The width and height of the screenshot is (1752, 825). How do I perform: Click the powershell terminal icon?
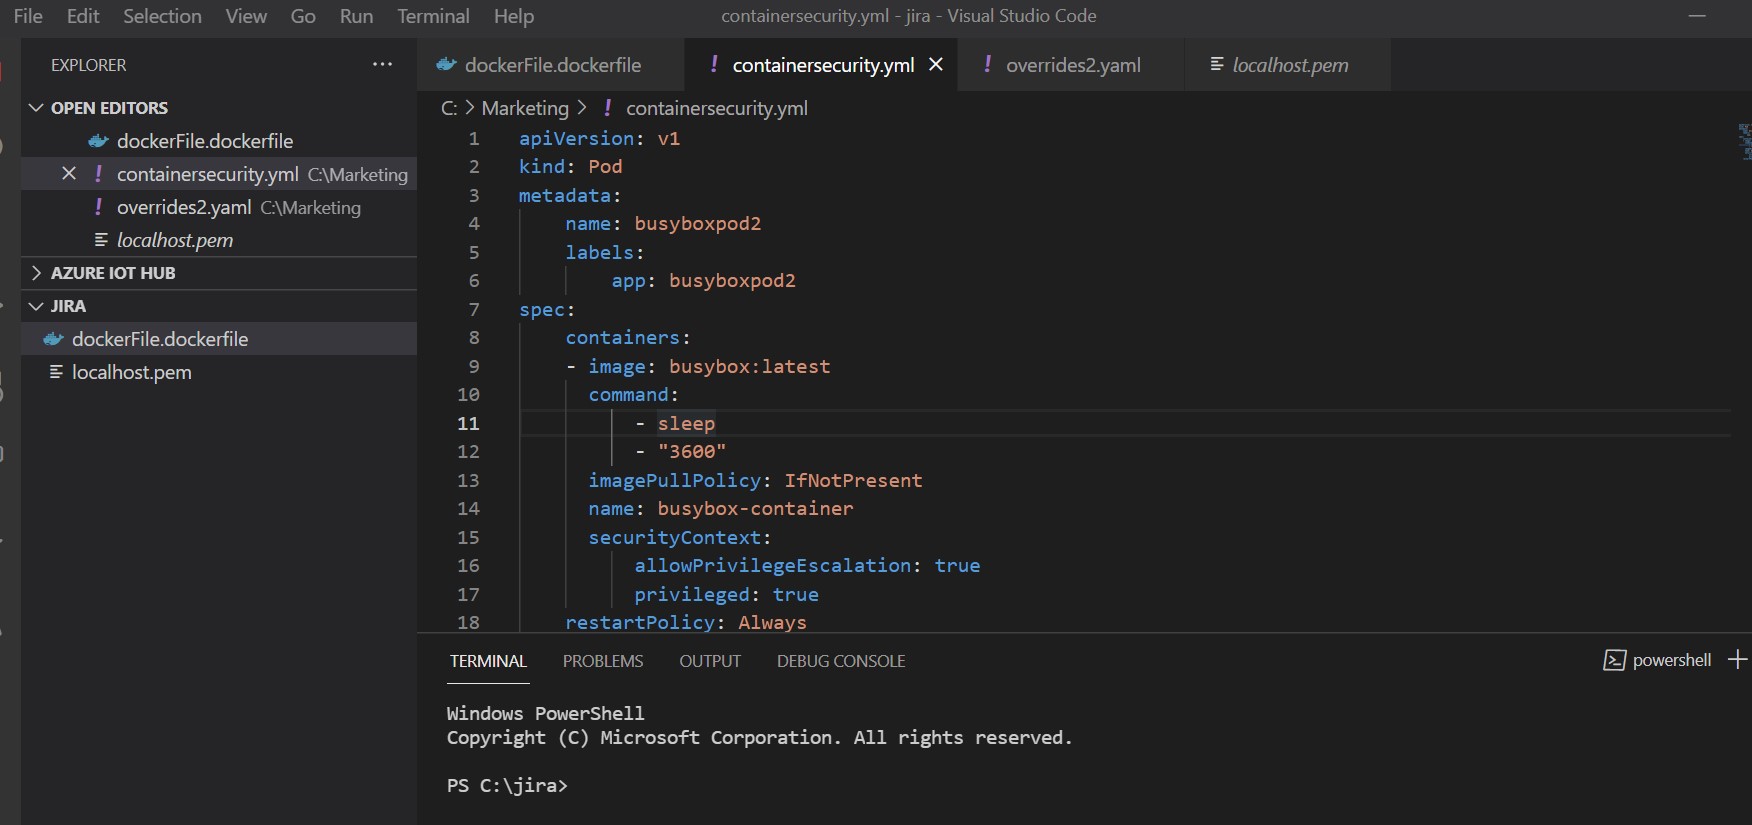1614,660
